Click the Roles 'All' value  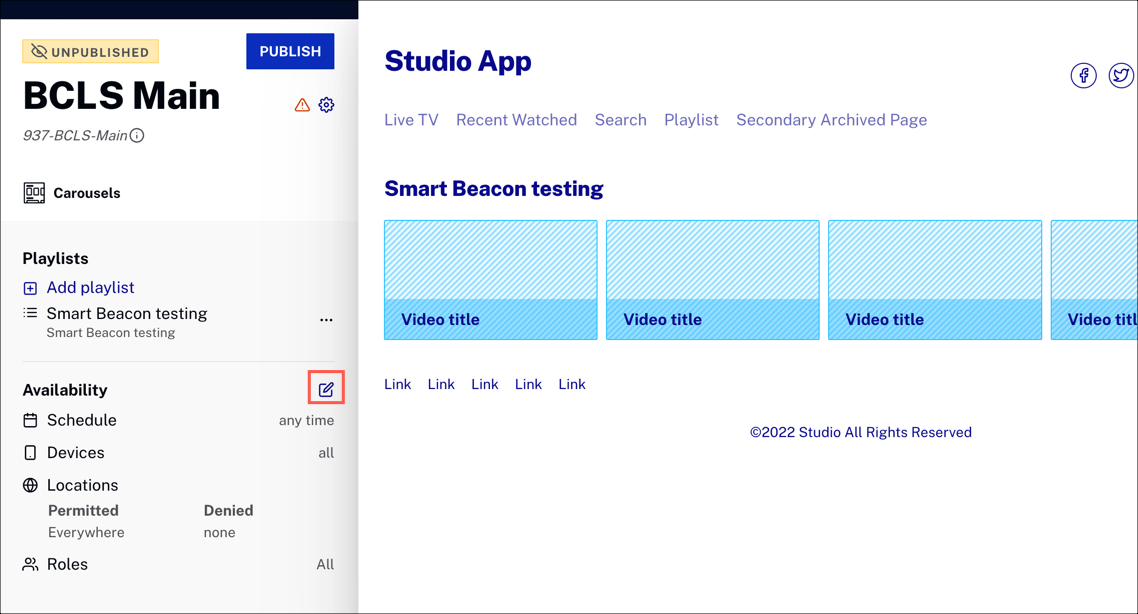tap(325, 565)
